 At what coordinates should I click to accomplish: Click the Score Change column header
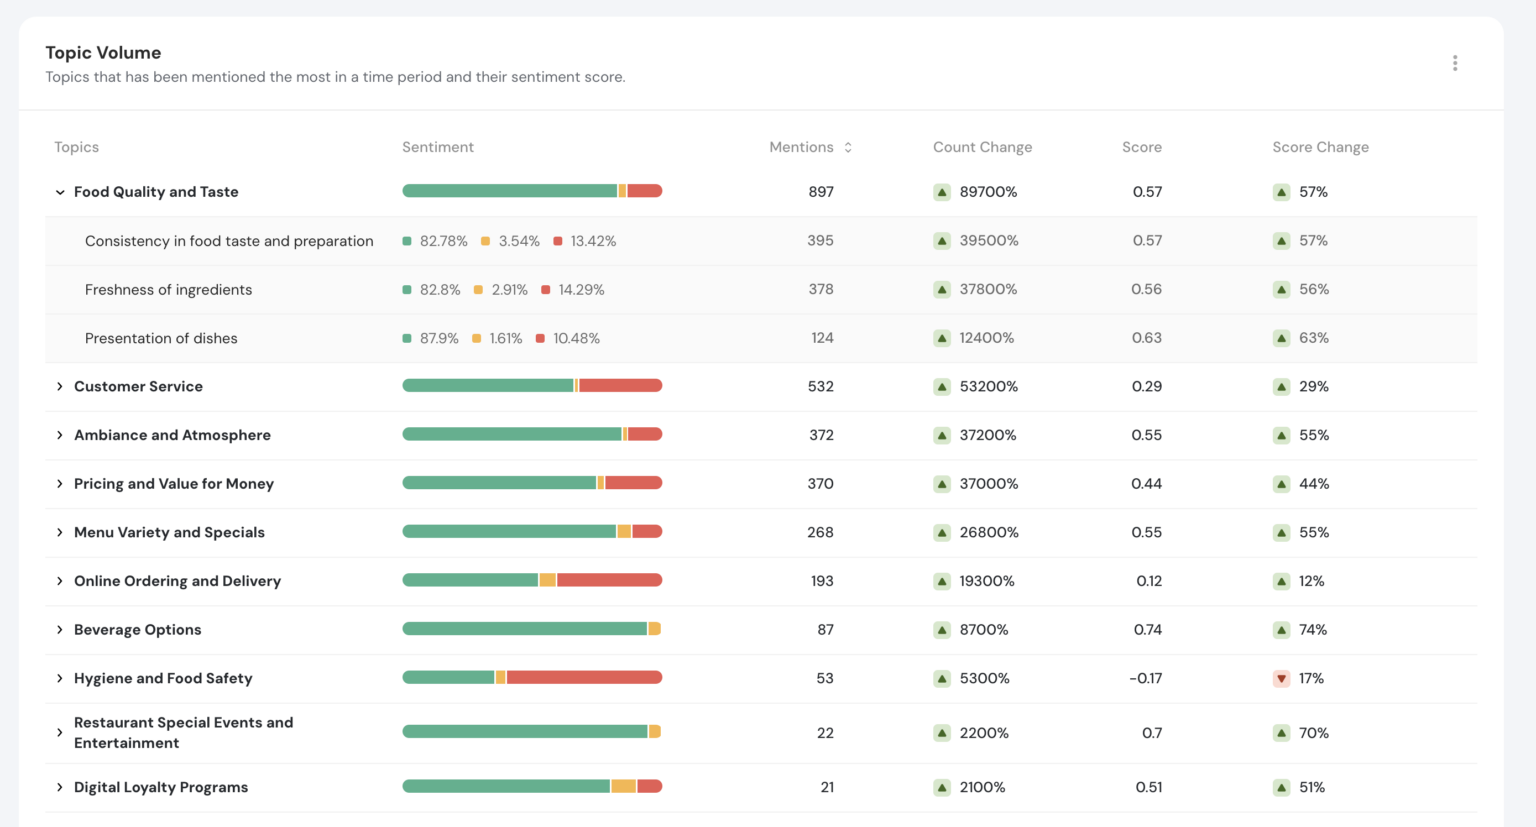(x=1320, y=147)
